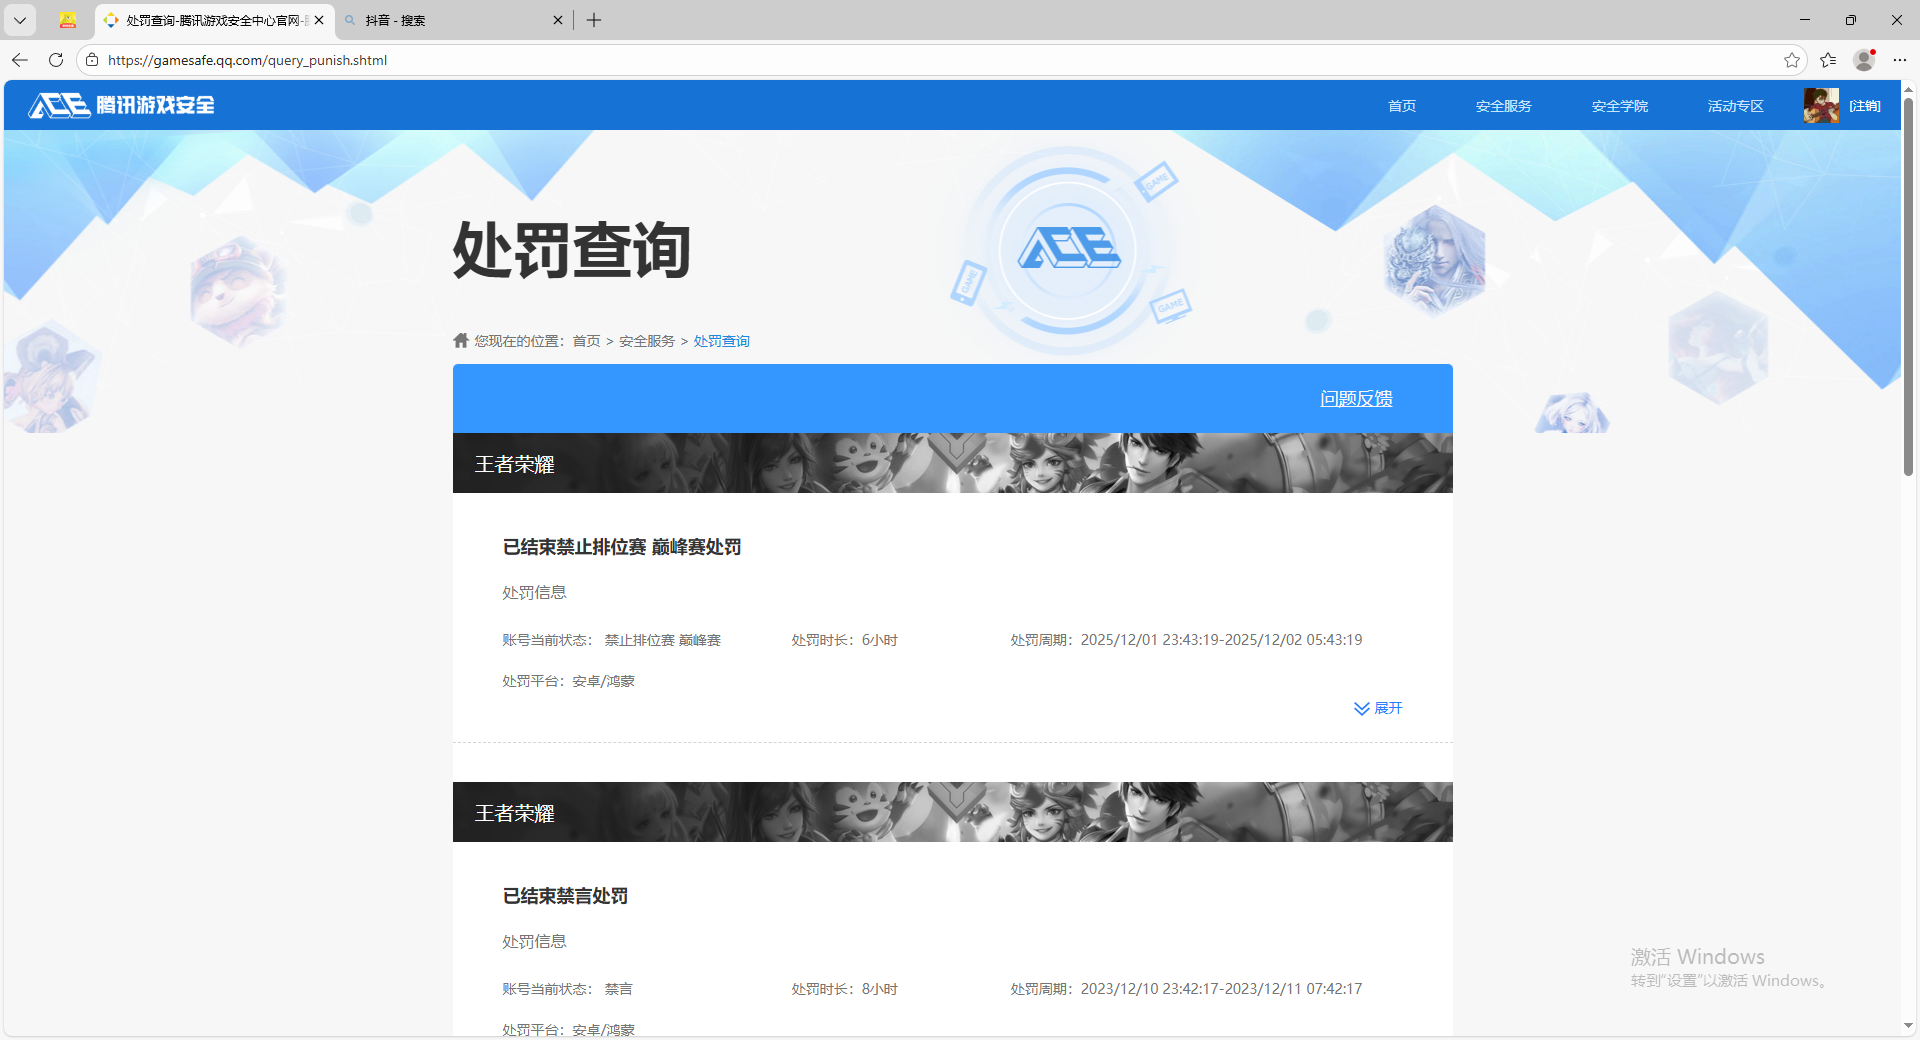Open the 安全服务 breadcrumb link
Image resolution: width=1920 pixels, height=1040 pixels.
(646, 340)
